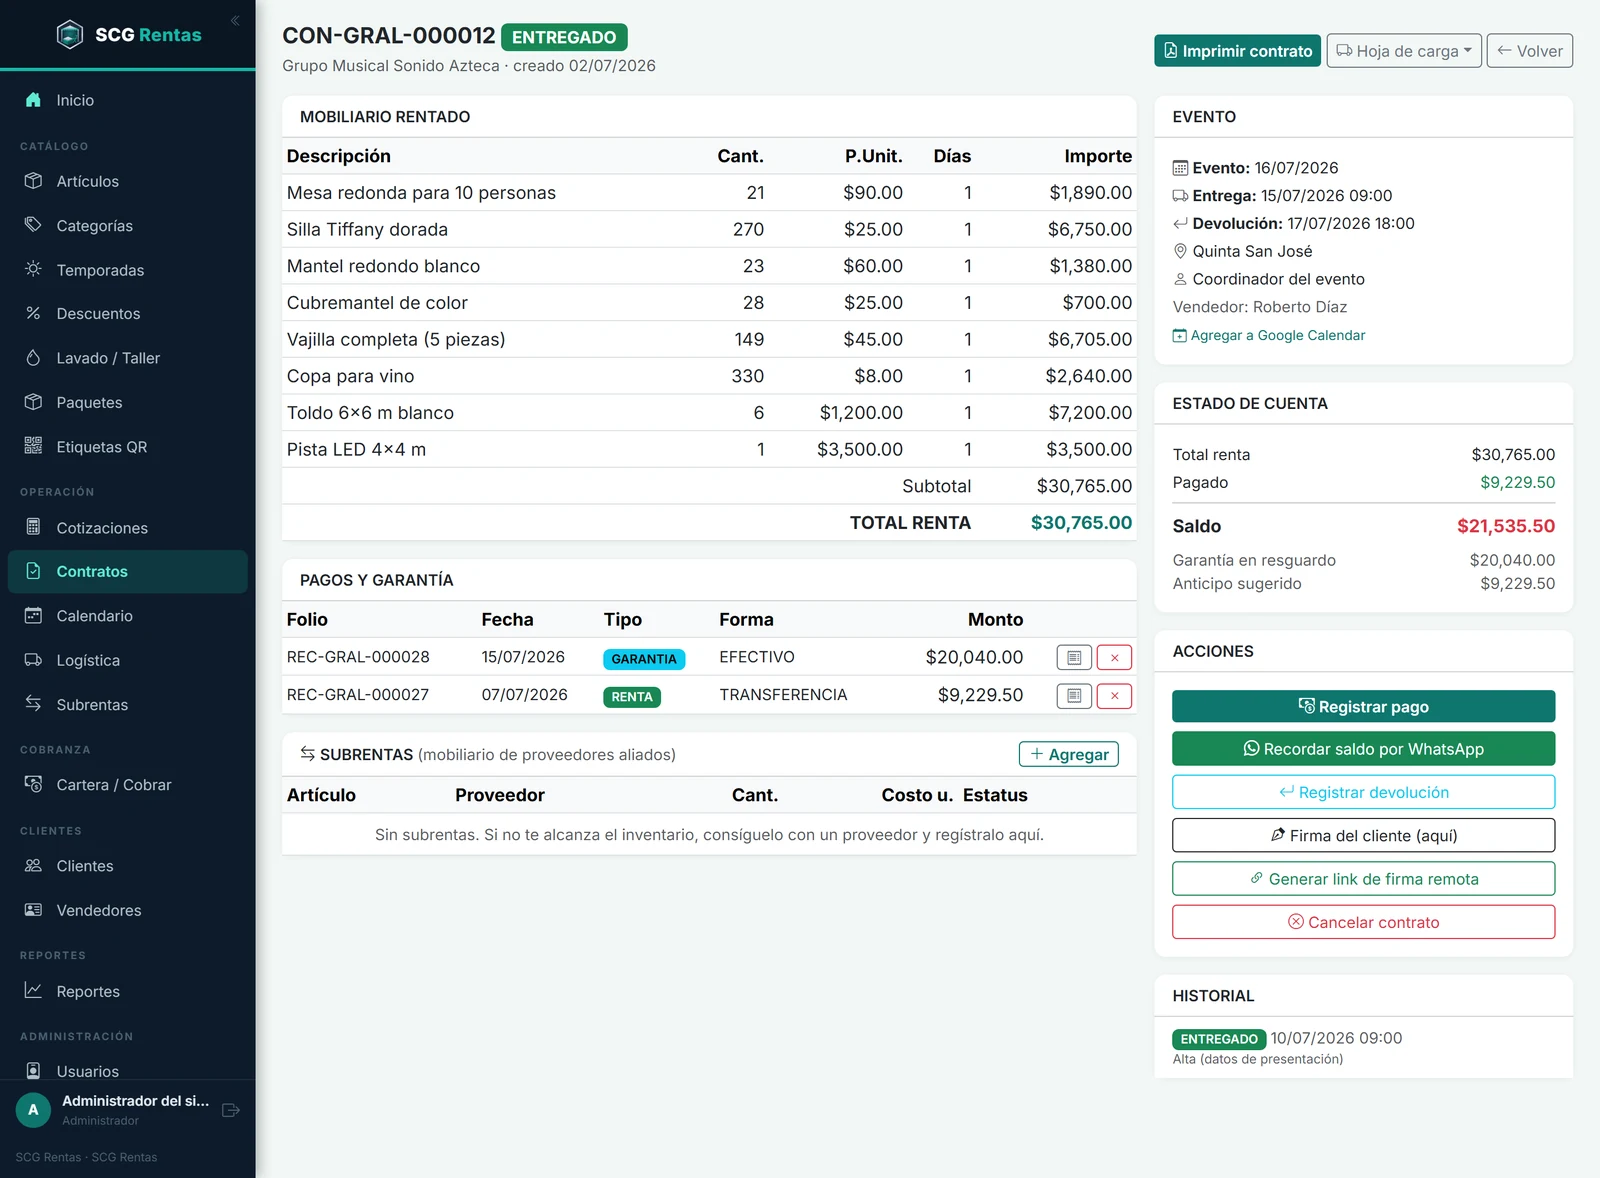Collapse the sidebar with the double-chevron icon
The height and width of the screenshot is (1178, 1600).
pyautogui.click(x=235, y=20)
